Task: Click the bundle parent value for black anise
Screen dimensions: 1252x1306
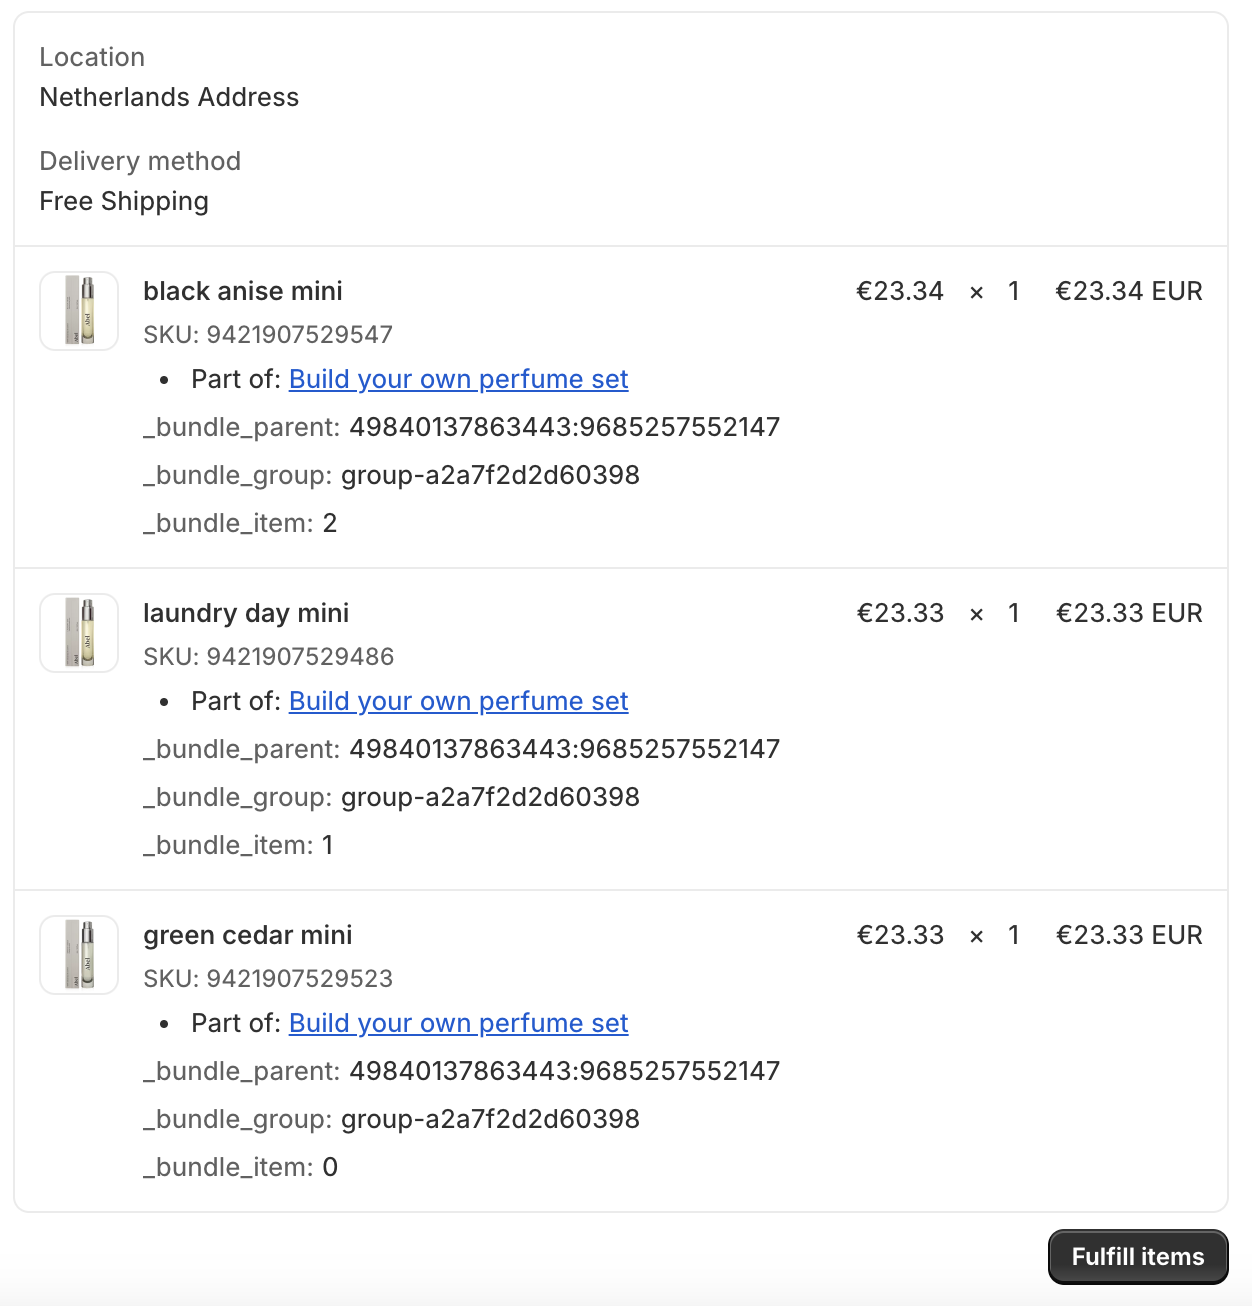Action: pos(565,427)
